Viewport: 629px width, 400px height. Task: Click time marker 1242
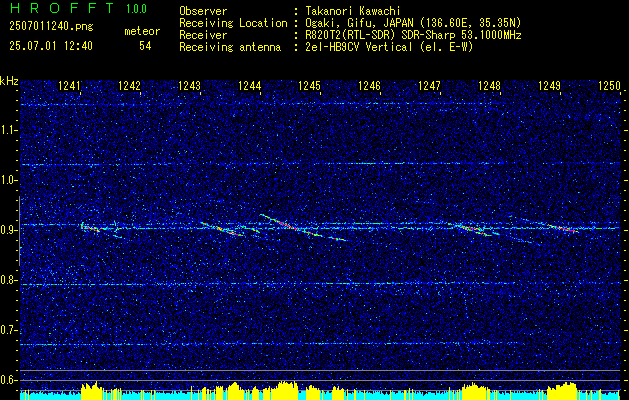(x=130, y=85)
